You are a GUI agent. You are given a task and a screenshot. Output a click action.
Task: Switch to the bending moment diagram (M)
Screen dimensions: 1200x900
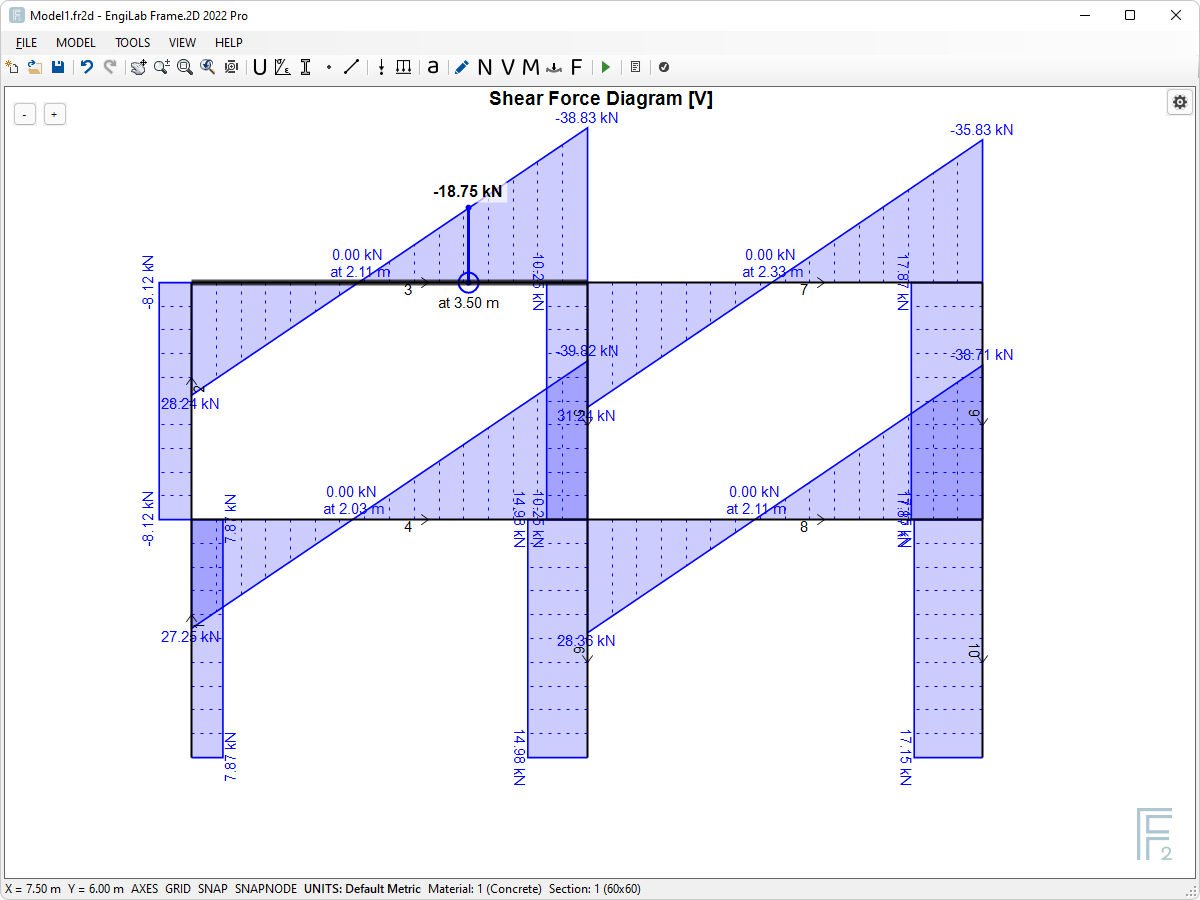point(532,67)
